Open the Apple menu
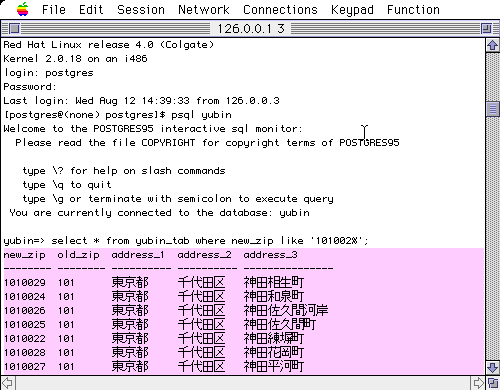Viewport: 500px width, 390px height. 22,9
